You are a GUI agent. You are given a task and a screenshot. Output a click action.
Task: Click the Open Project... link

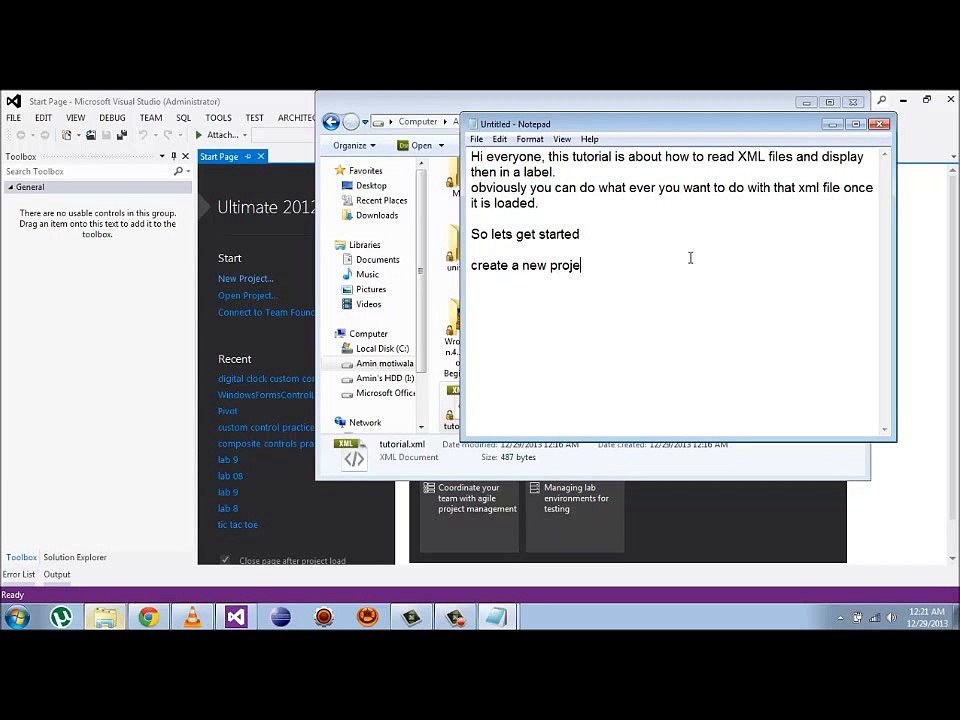pyautogui.click(x=247, y=296)
